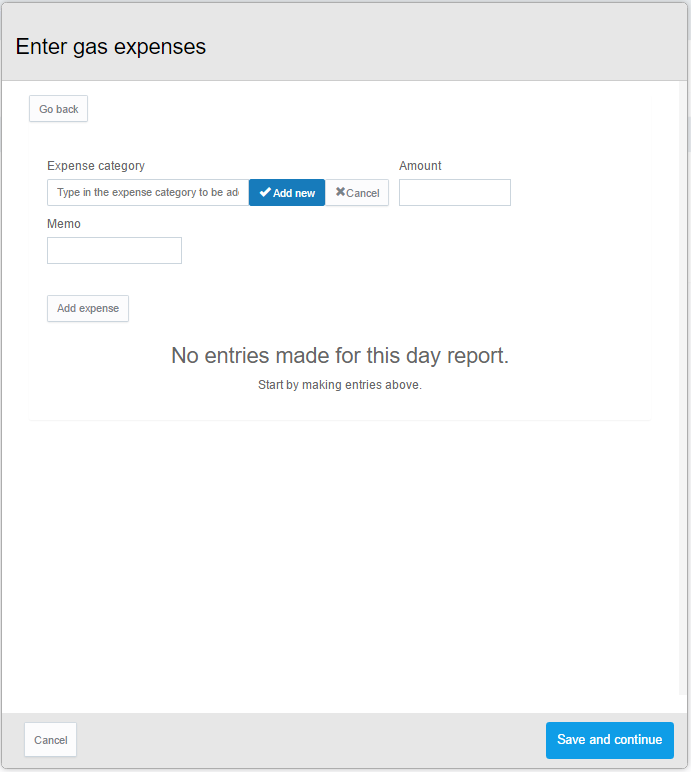Select the Memo text field
The height and width of the screenshot is (772, 691).
114,250
